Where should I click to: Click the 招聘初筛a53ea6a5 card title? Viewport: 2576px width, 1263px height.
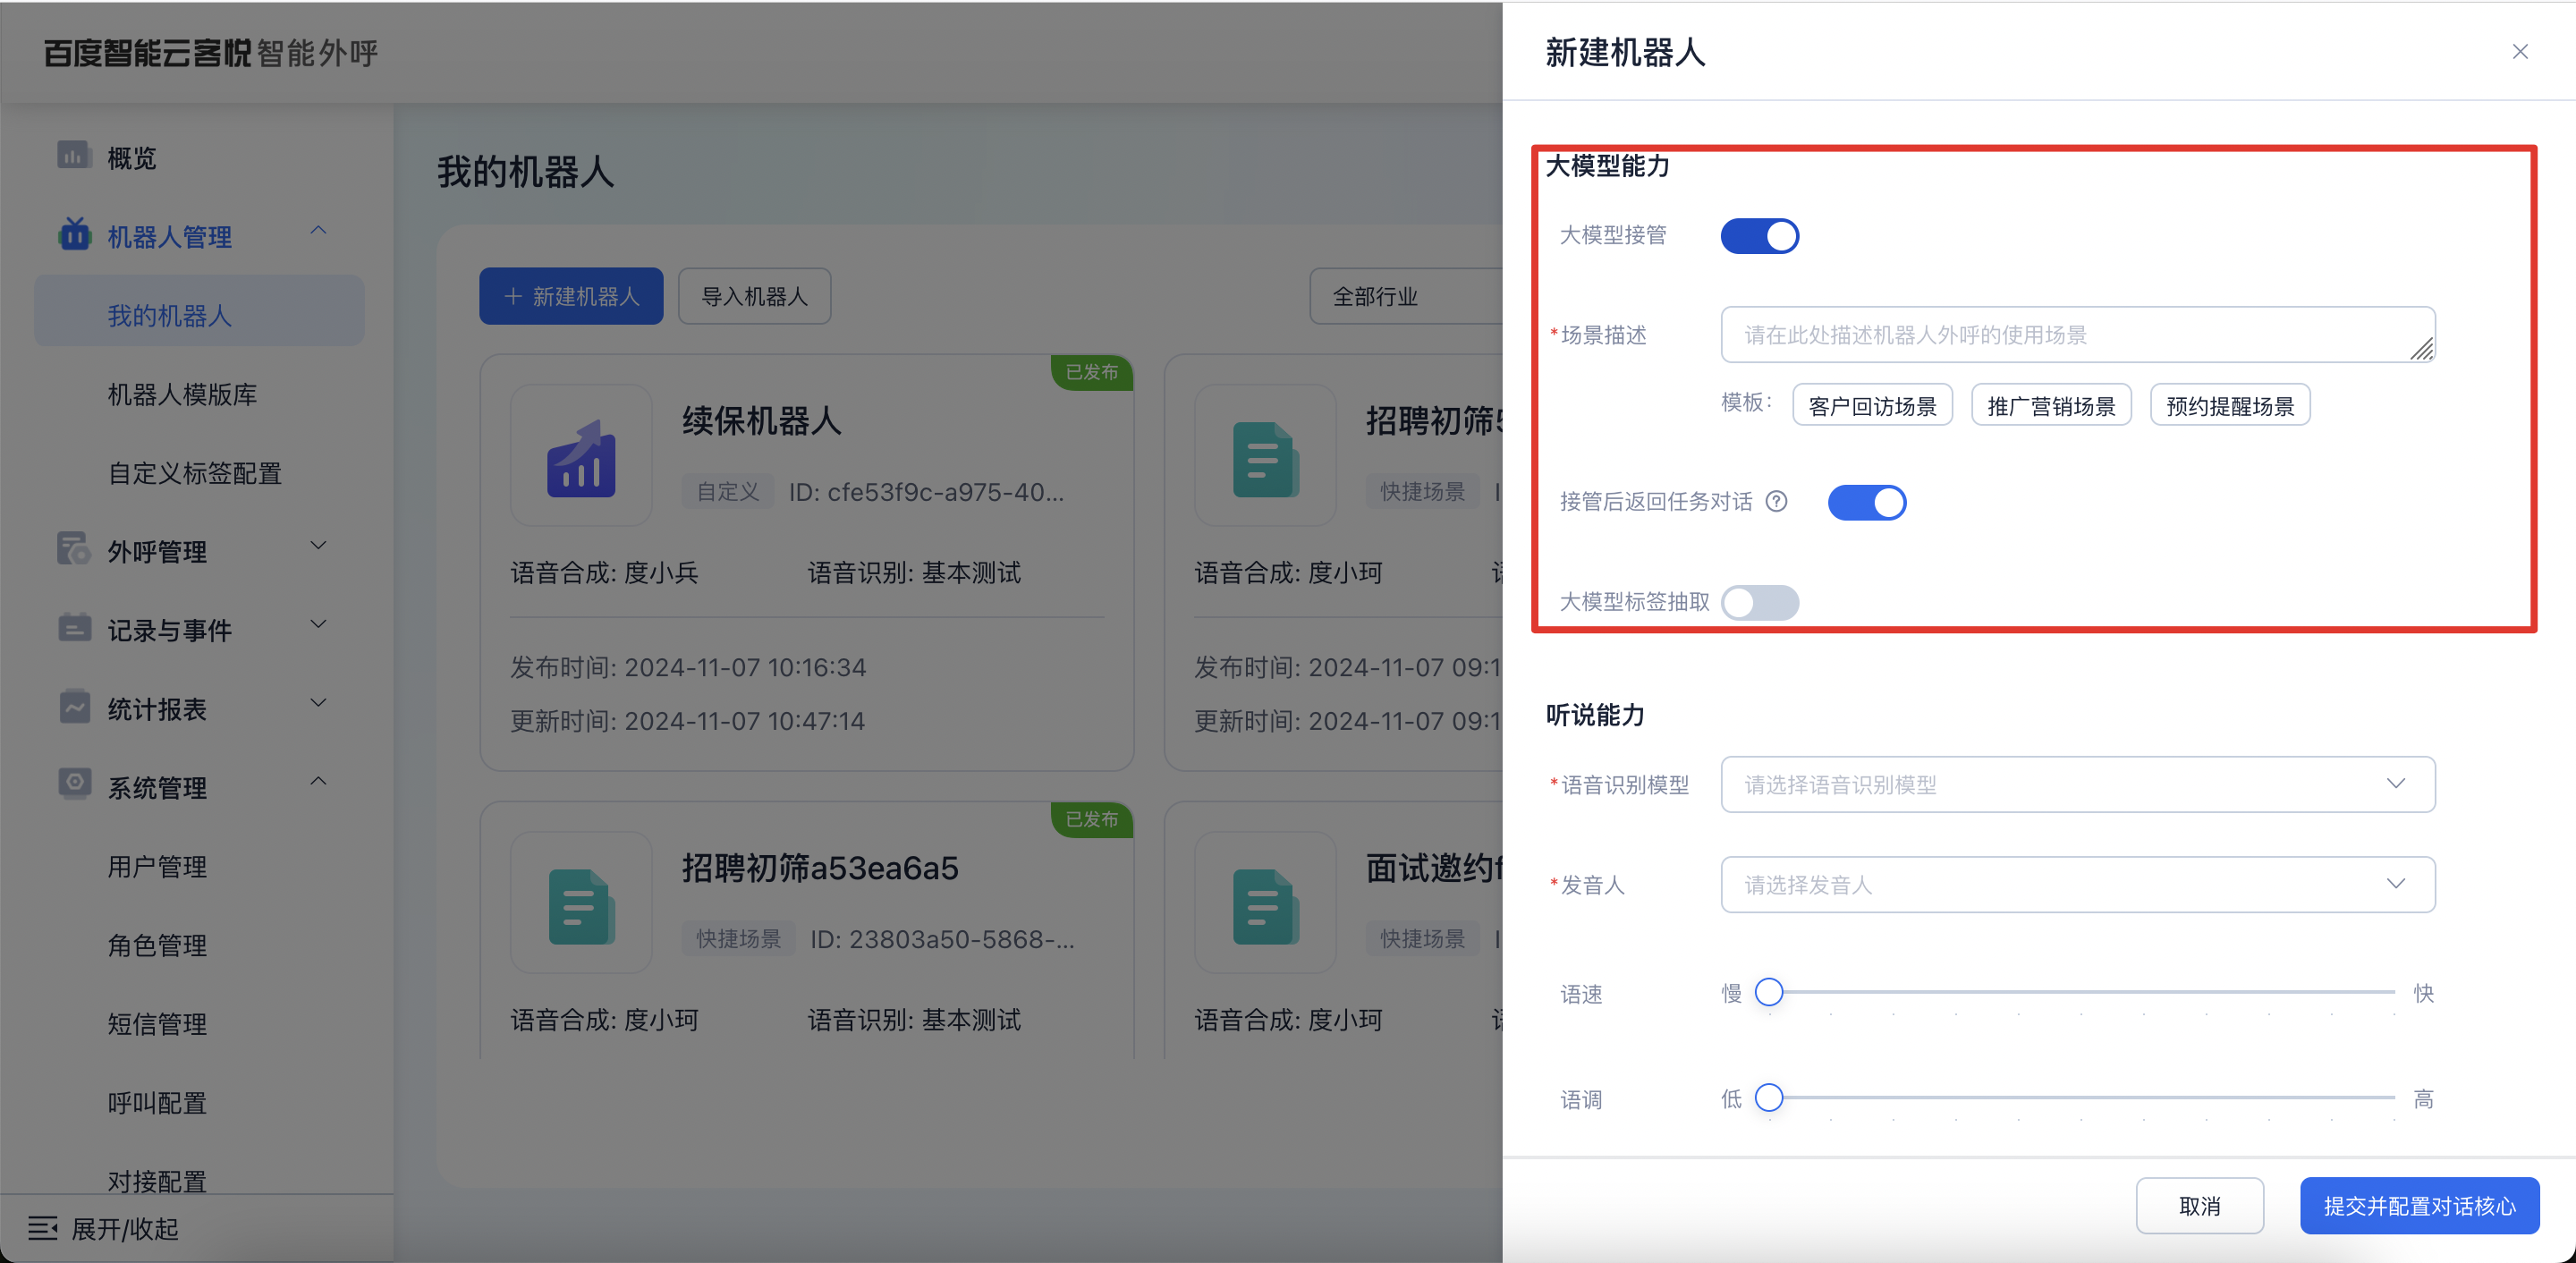coord(820,867)
